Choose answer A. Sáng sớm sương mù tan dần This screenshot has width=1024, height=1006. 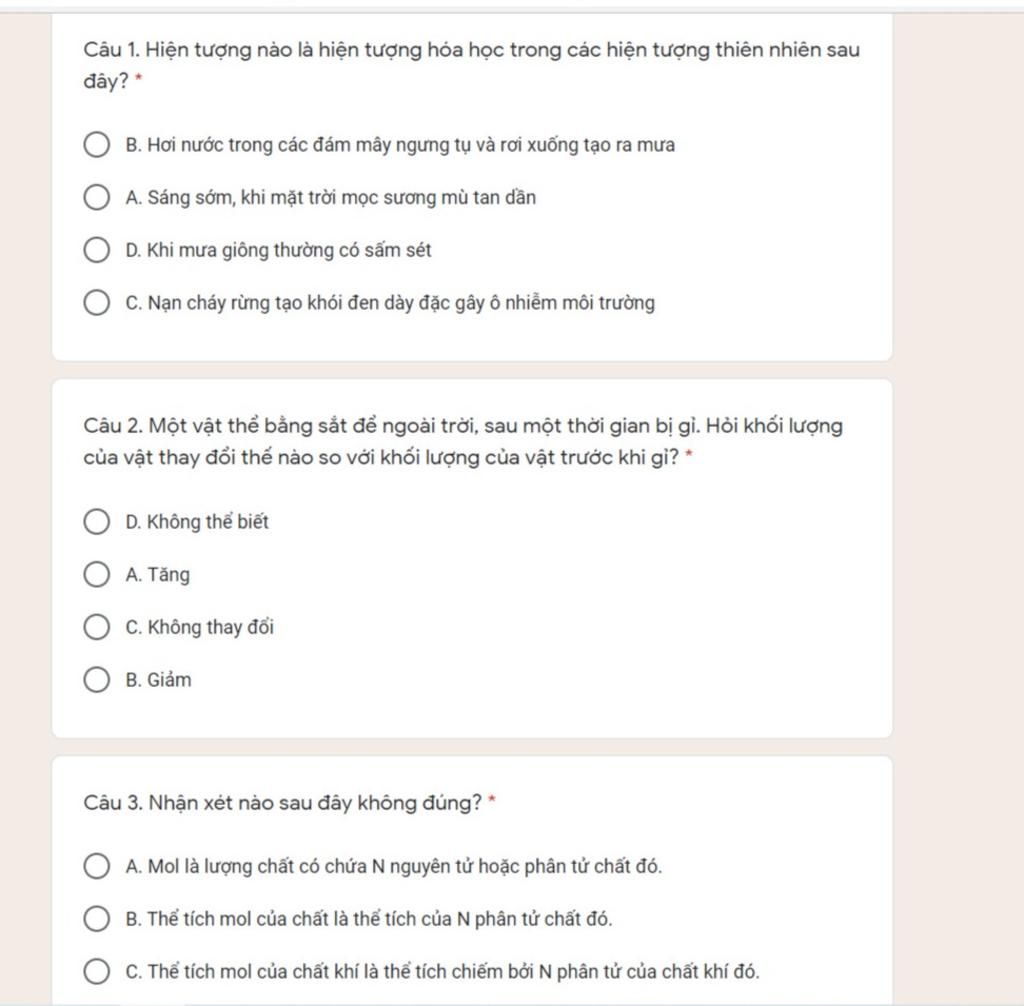(x=97, y=197)
